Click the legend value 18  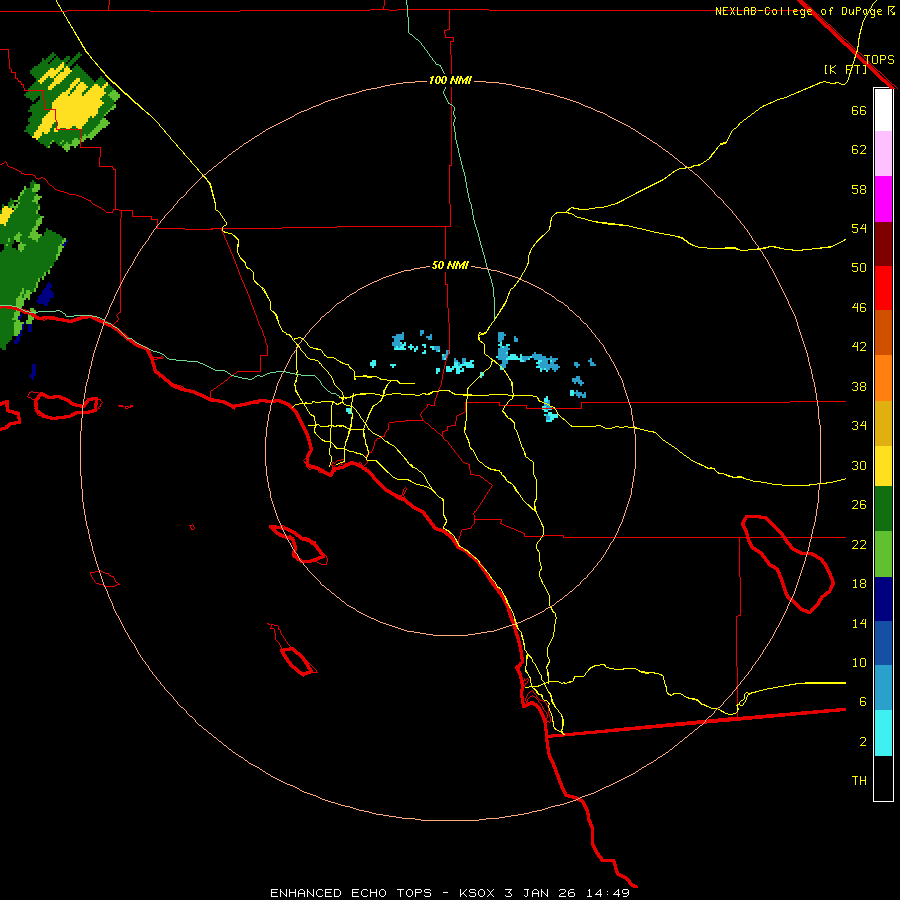[859, 584]
